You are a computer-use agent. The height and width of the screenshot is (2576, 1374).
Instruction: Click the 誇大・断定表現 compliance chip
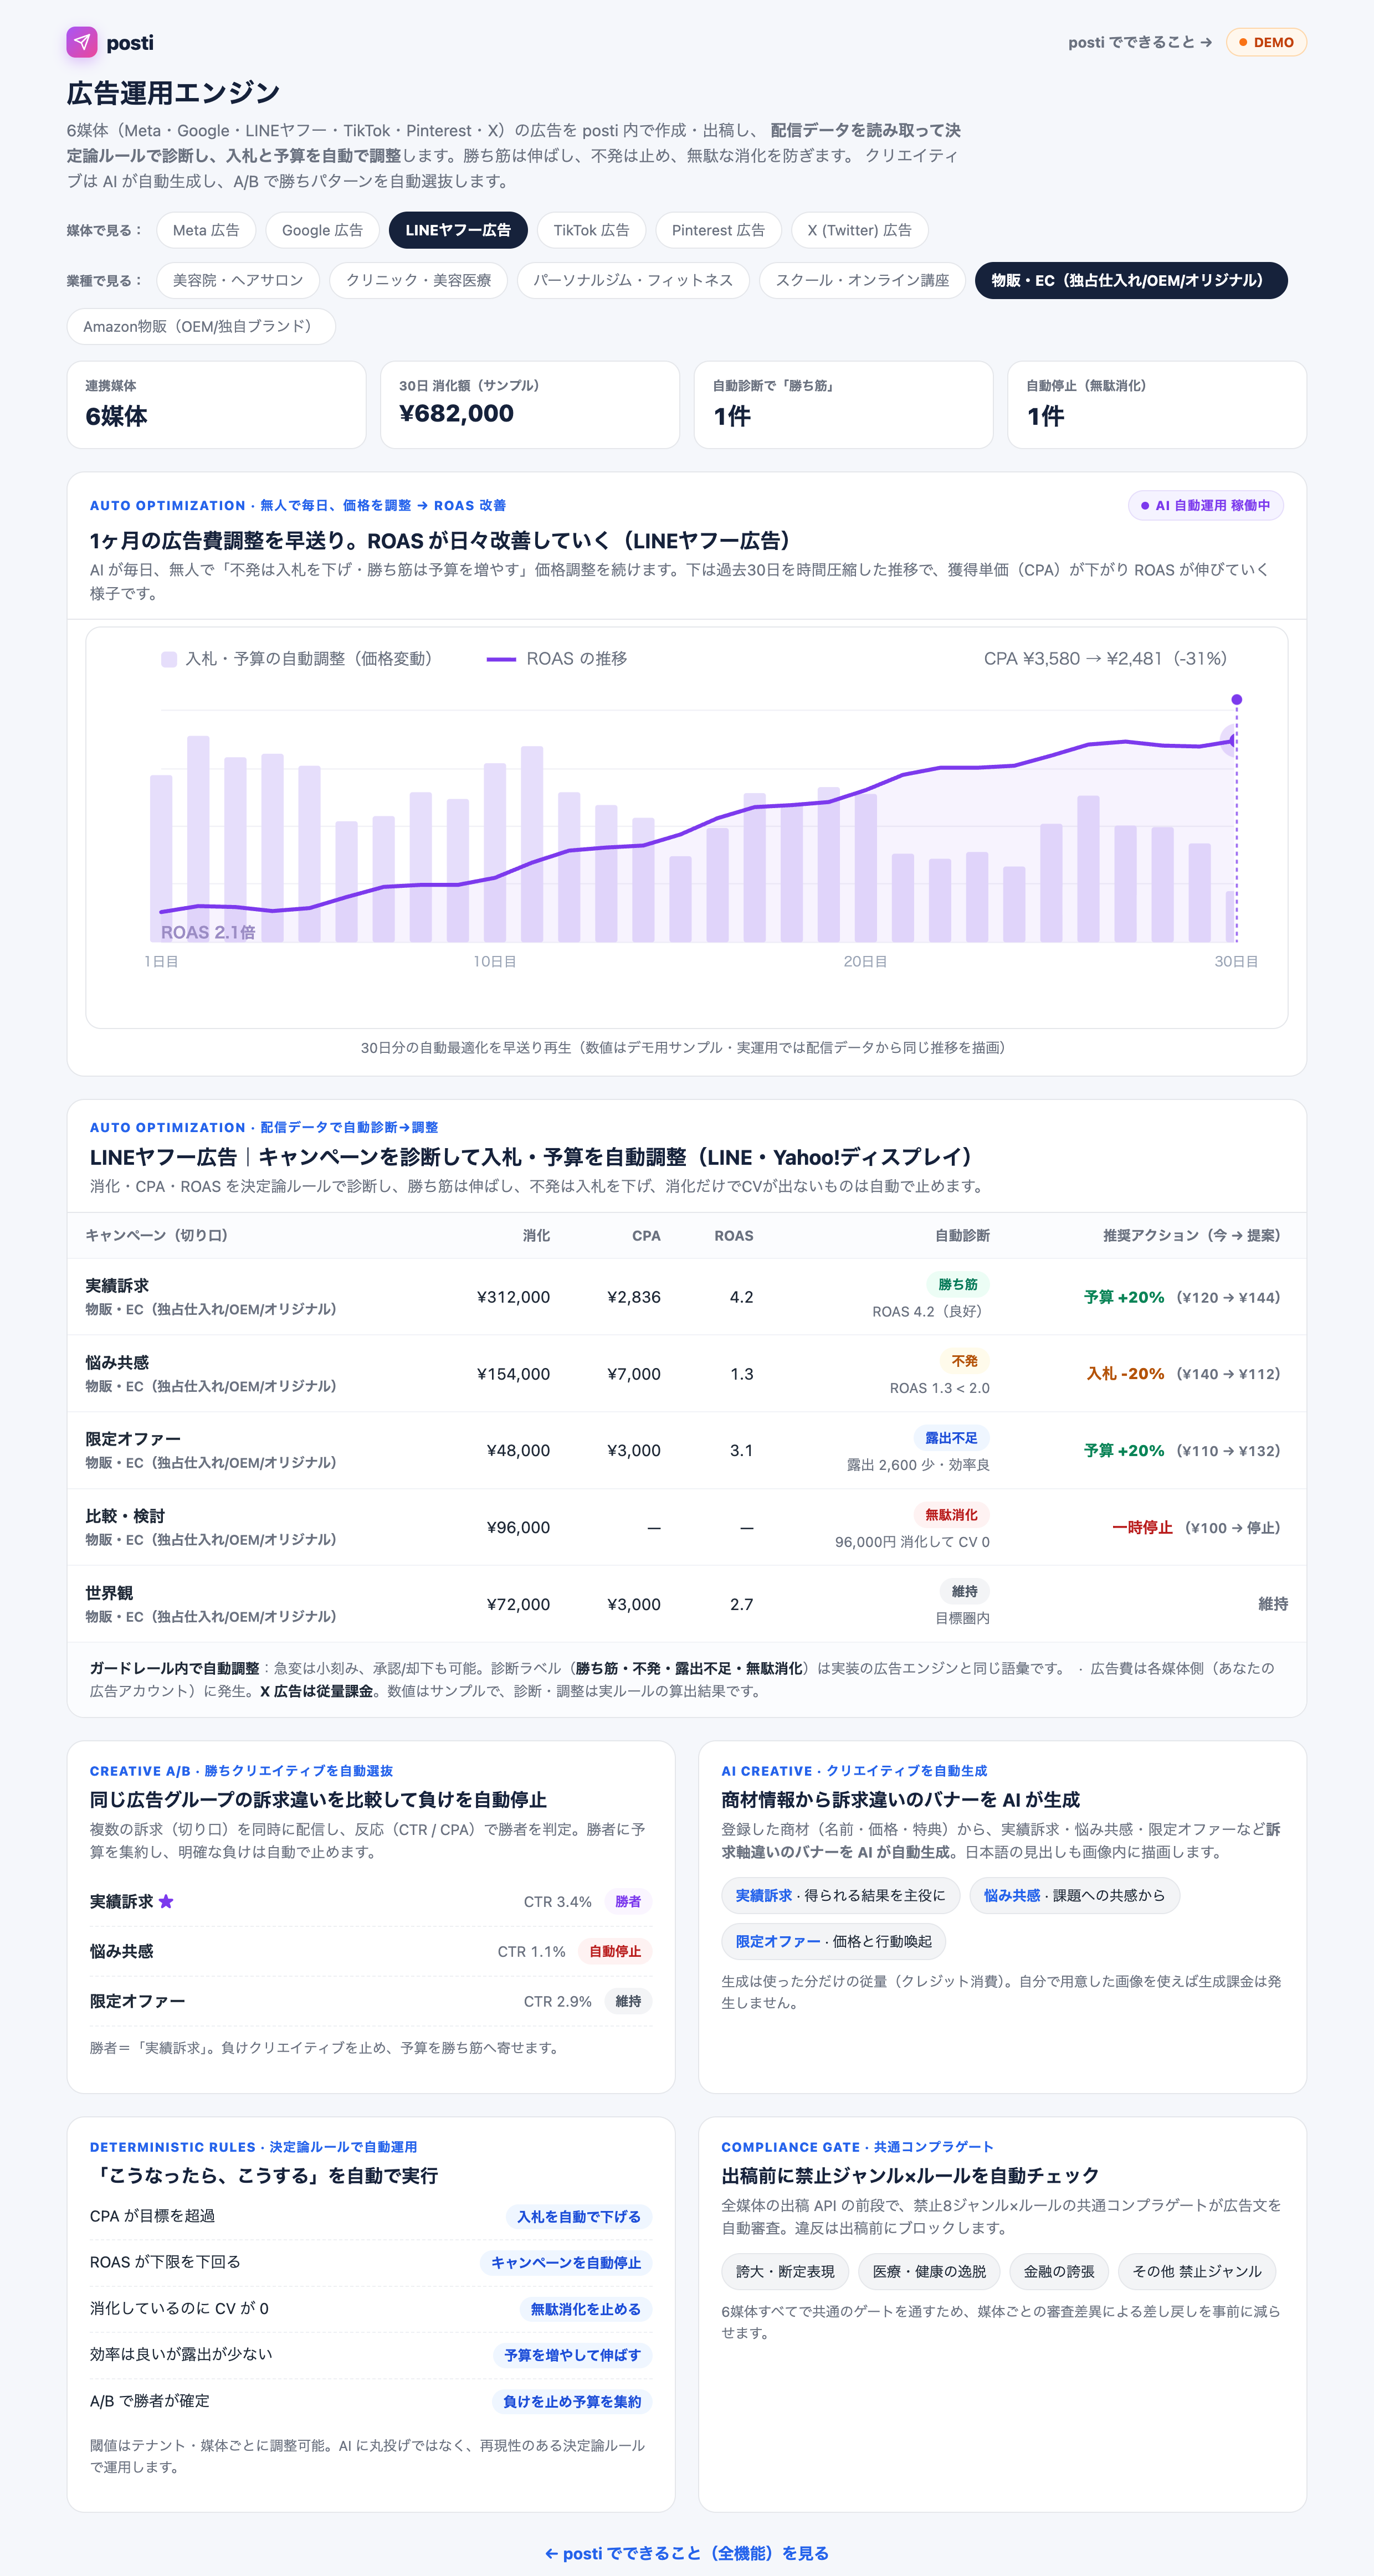pos(785,2271)
